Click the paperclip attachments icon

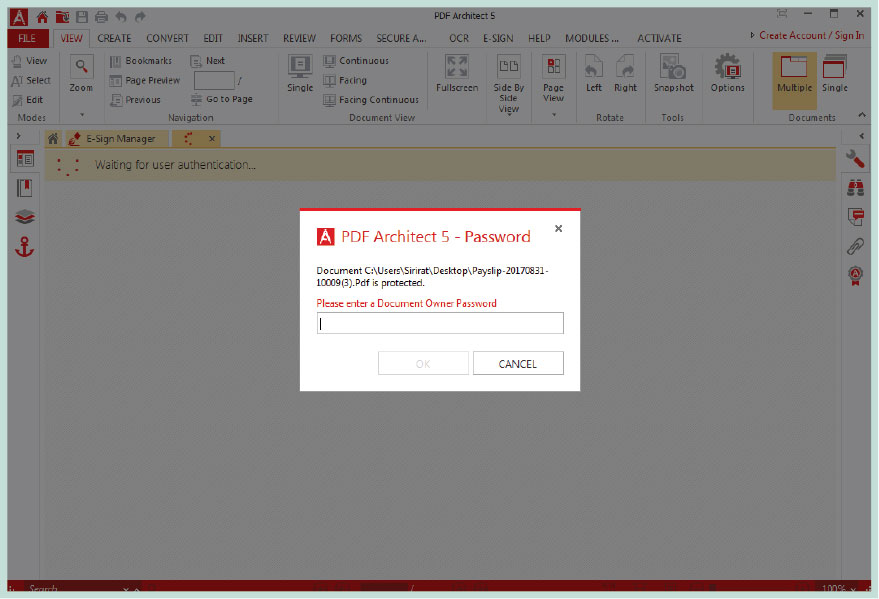(855, 245)
